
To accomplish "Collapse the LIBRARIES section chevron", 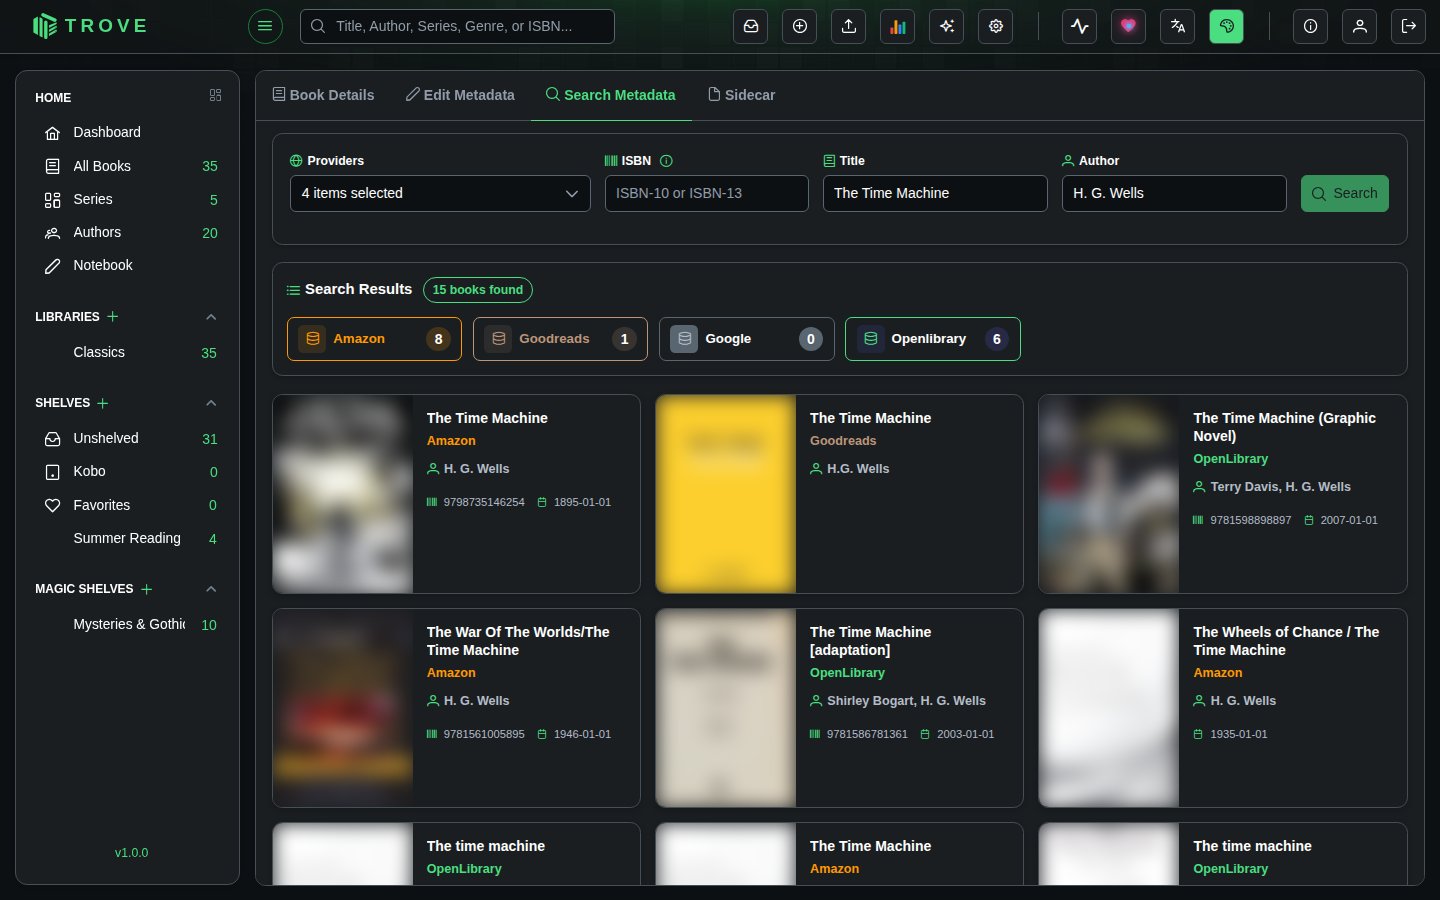I will 211,317.
